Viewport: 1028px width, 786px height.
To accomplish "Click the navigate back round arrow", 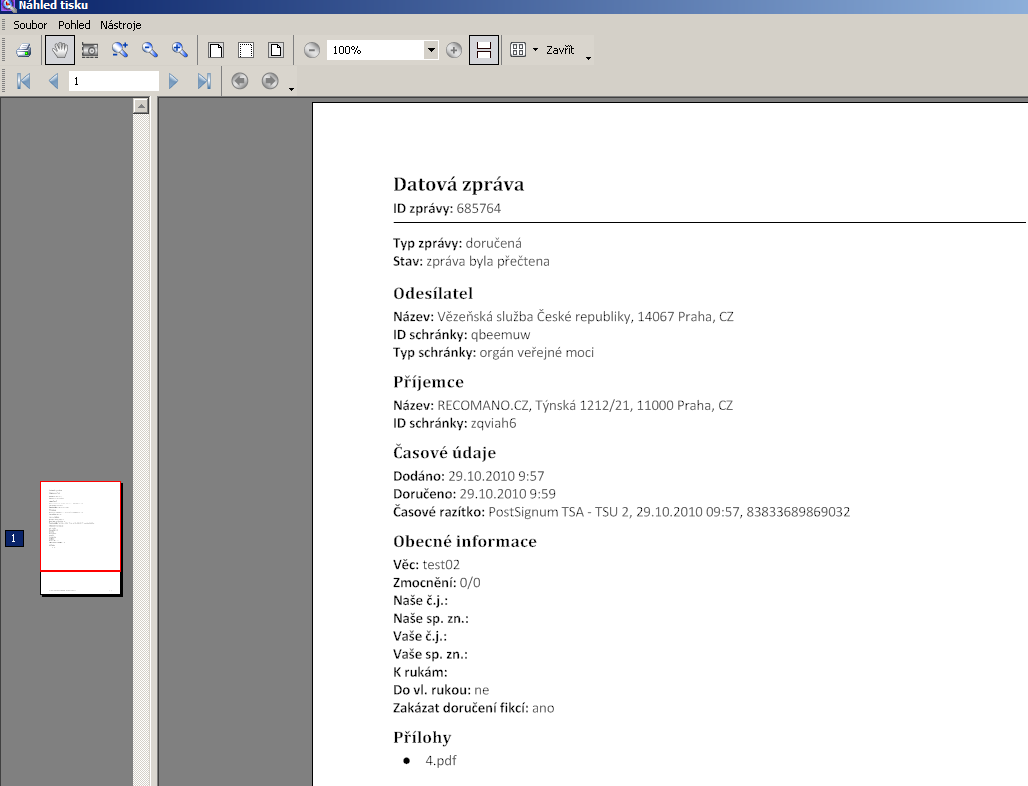I will point(240,81).
